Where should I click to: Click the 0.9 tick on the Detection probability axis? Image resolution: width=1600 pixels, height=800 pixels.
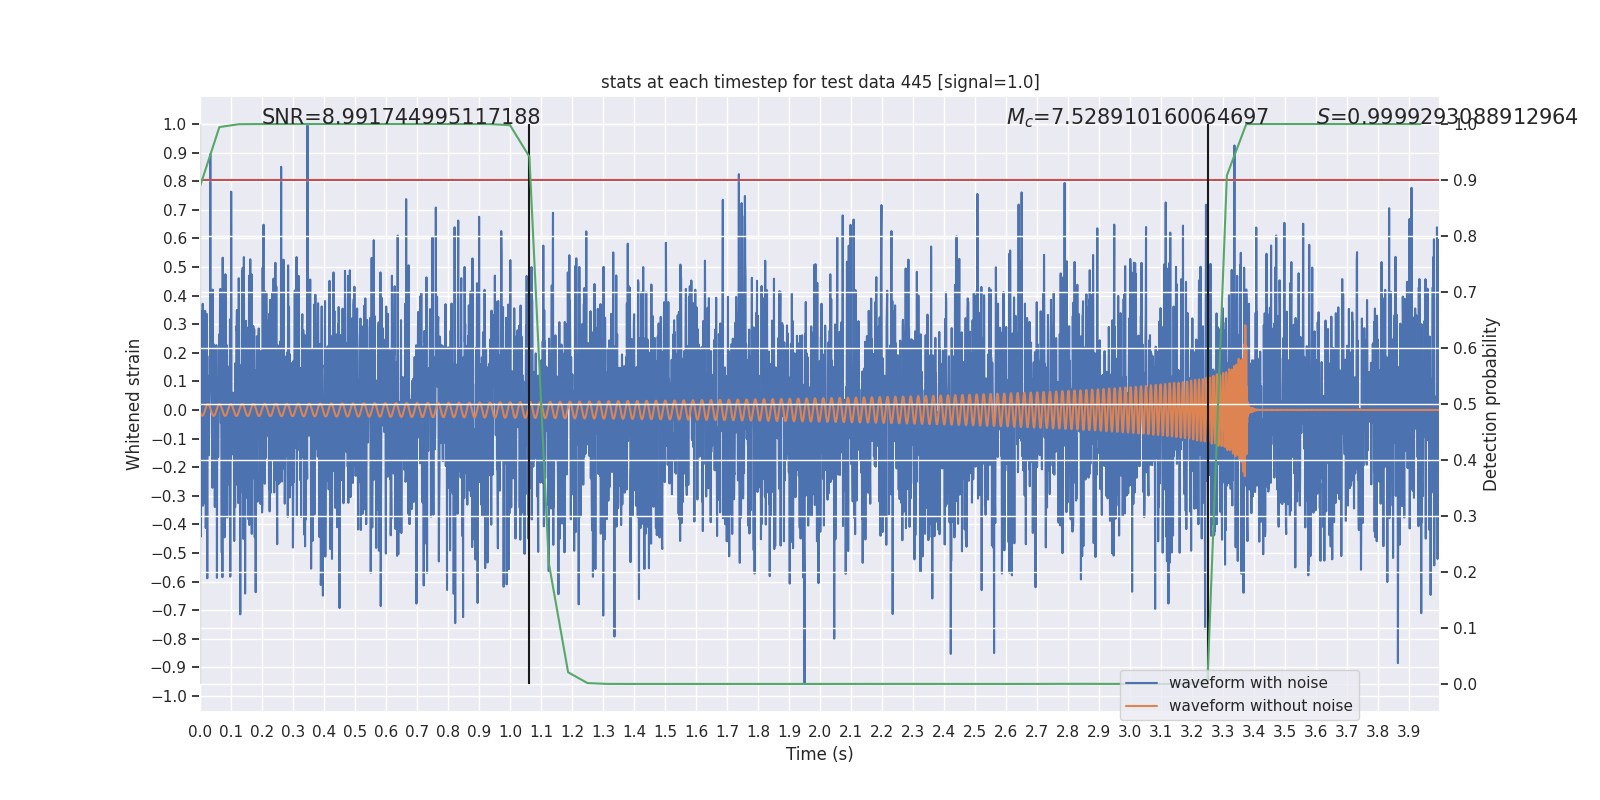[x=1465, y=180]
